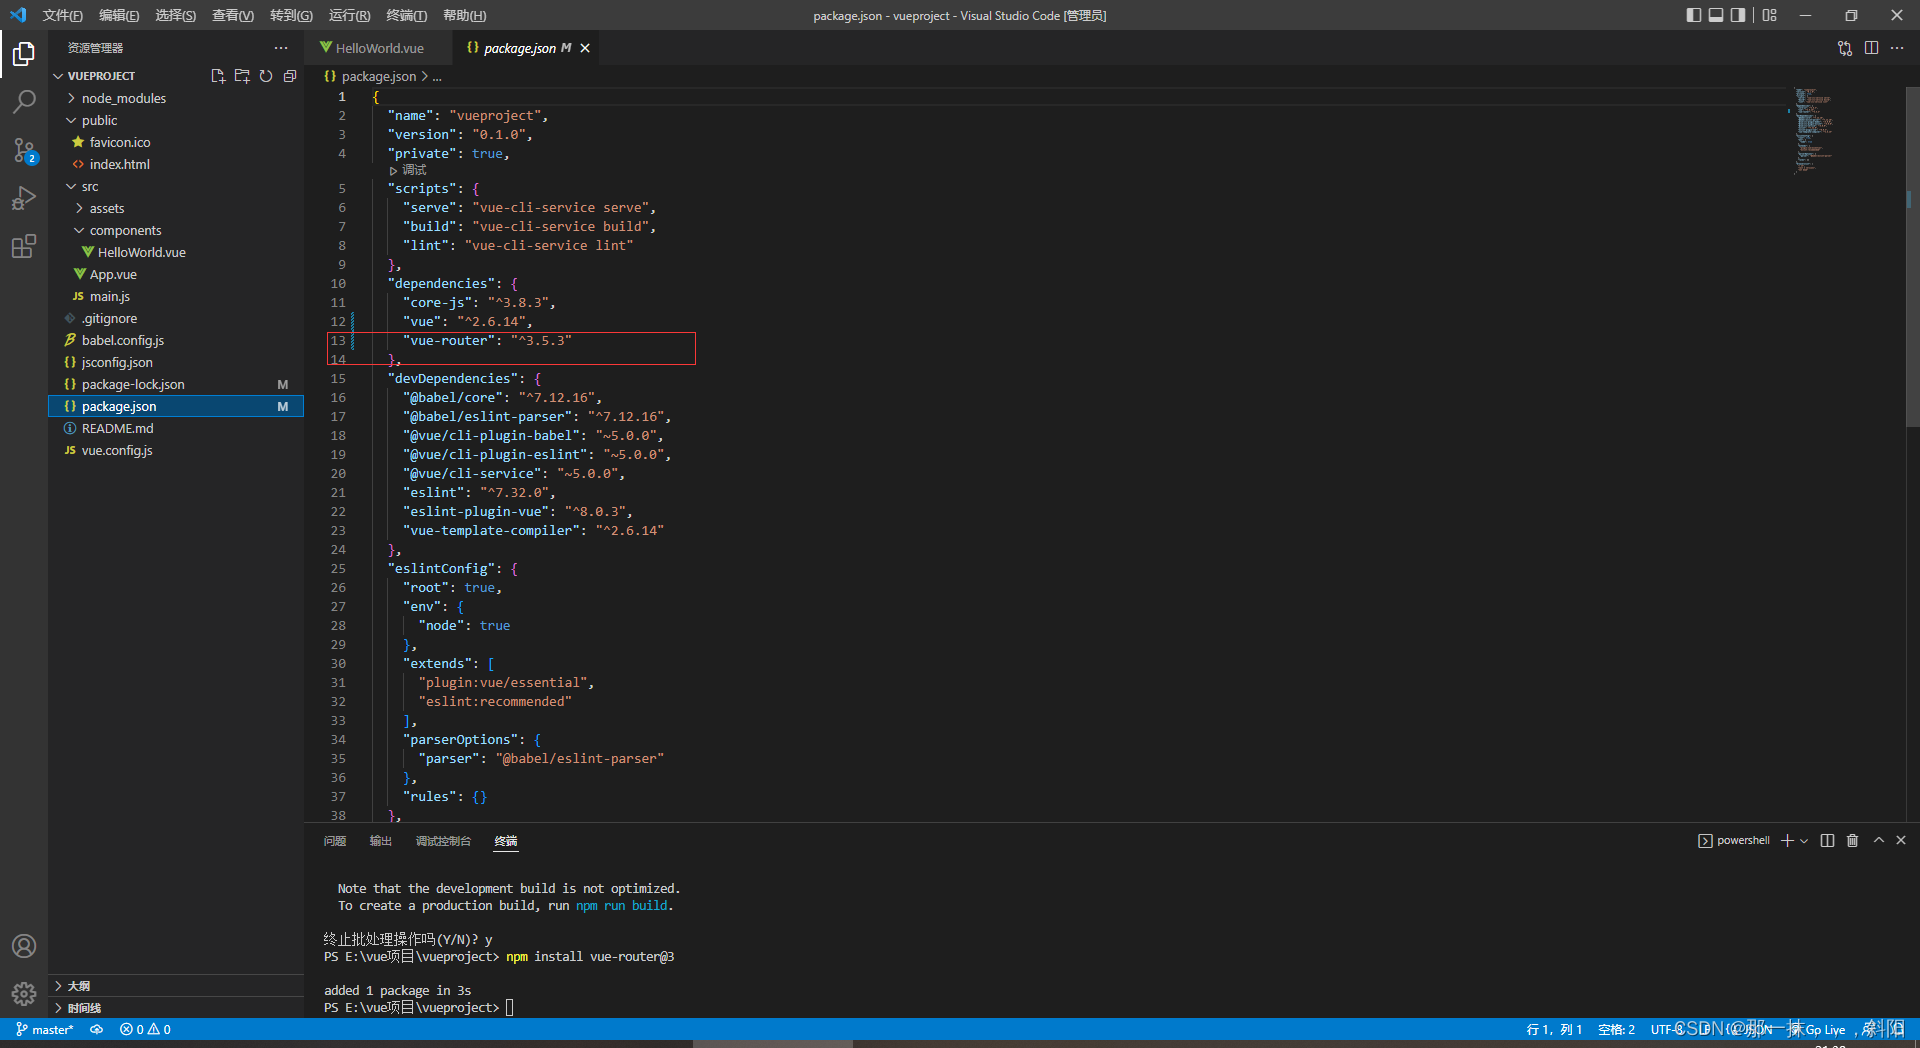Switch to the 问题 problems panel tab
1920x1048 pixels.
tap(335, 841)
